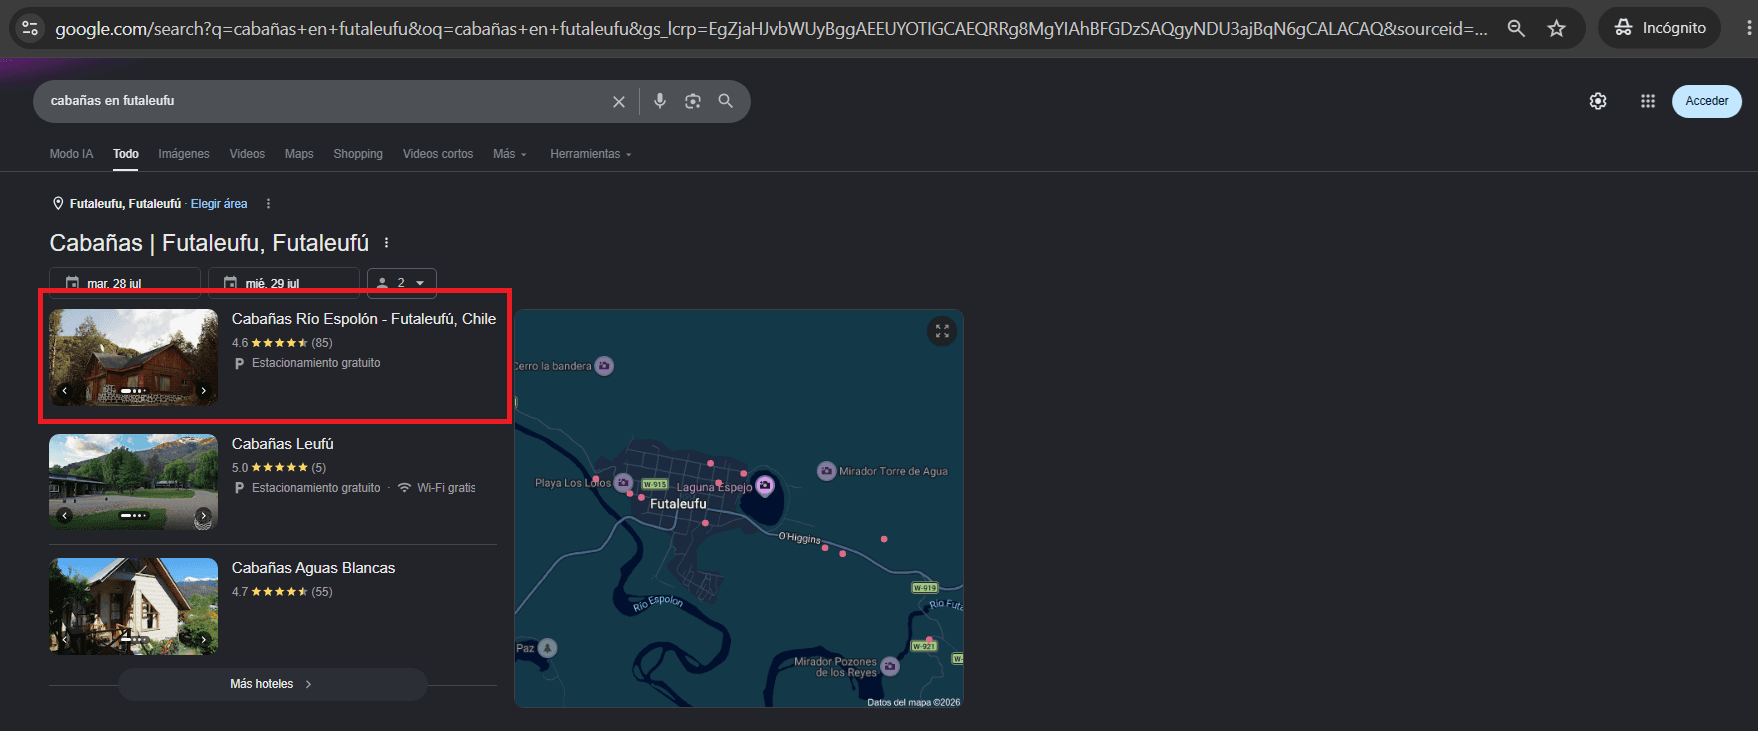Open the Incógnito profile button
This screenshot has width=1758, height=731.
tap(1659, 28)
